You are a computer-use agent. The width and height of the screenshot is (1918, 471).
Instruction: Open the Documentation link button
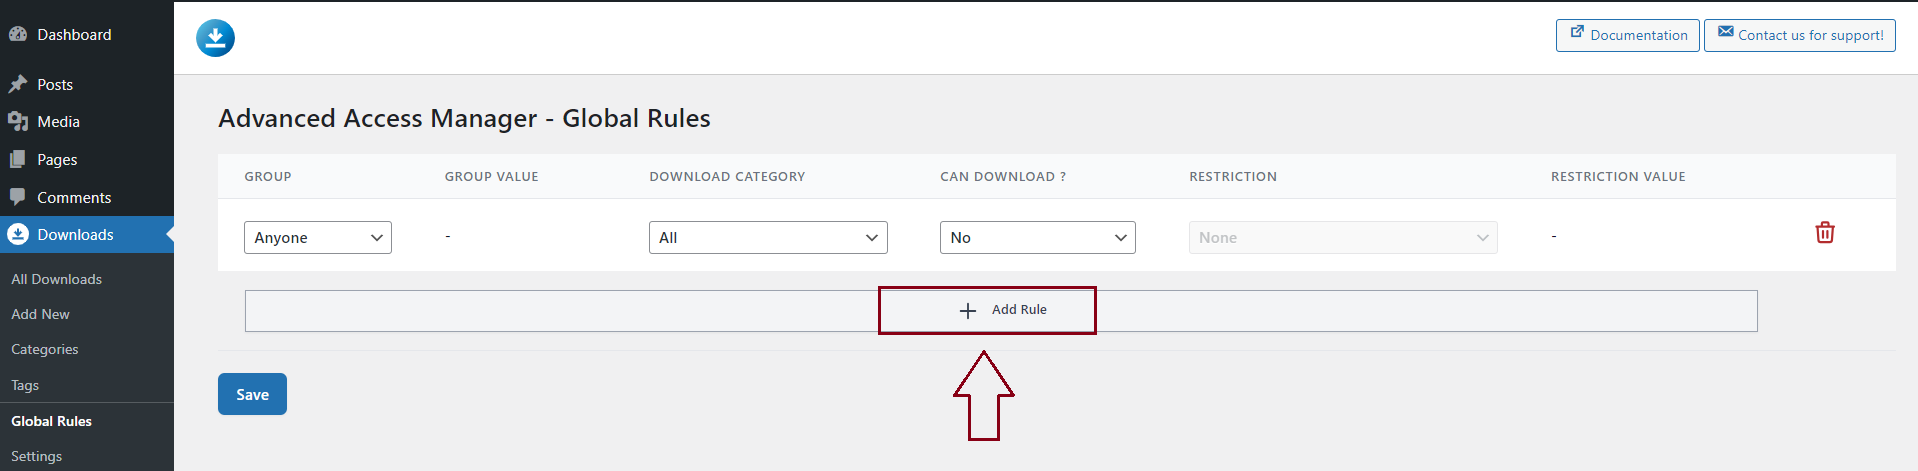click(x=1628, y=35)
